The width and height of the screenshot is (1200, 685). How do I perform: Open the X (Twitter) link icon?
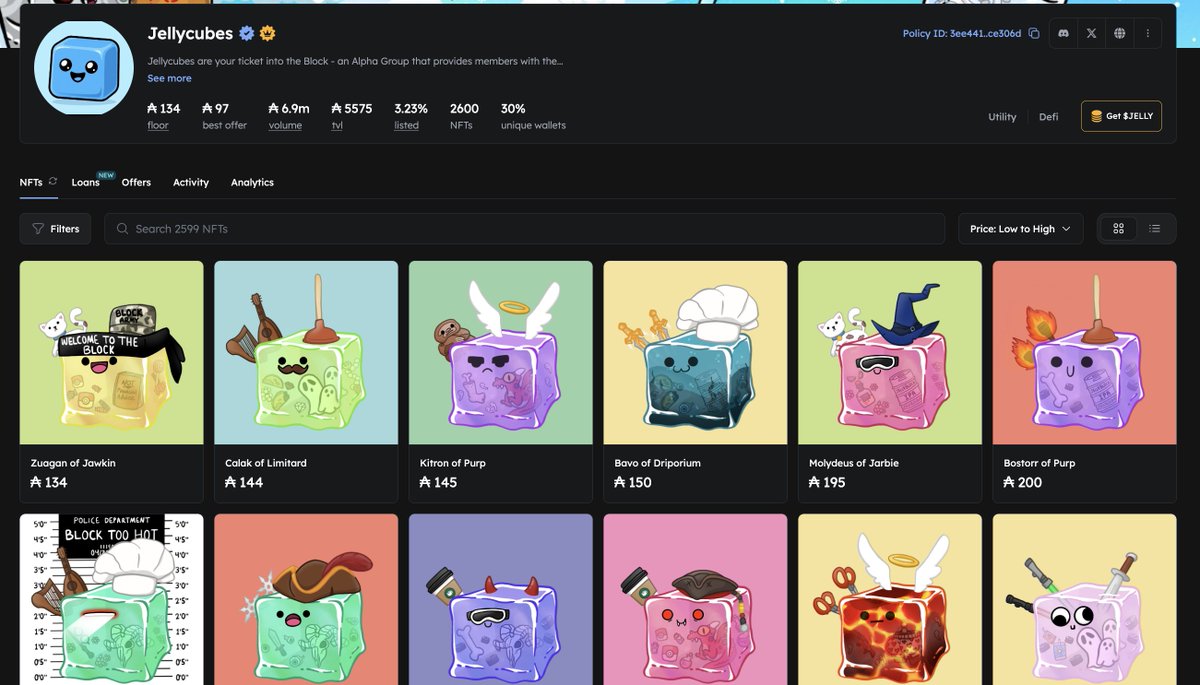(1091, 33)
